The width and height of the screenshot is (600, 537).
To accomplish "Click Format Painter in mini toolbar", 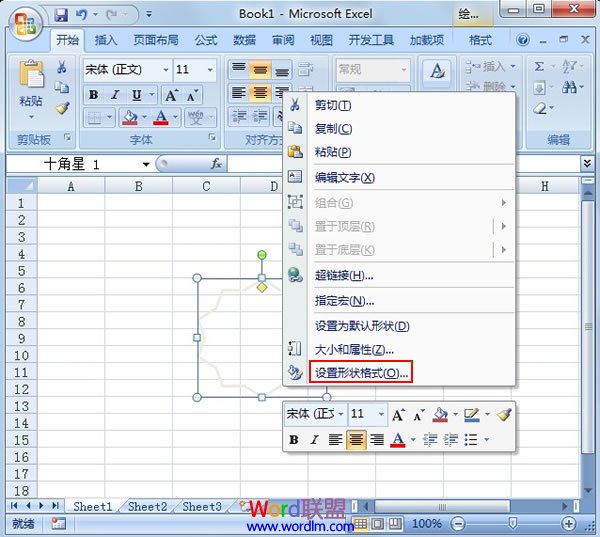I will click(504, 414).
